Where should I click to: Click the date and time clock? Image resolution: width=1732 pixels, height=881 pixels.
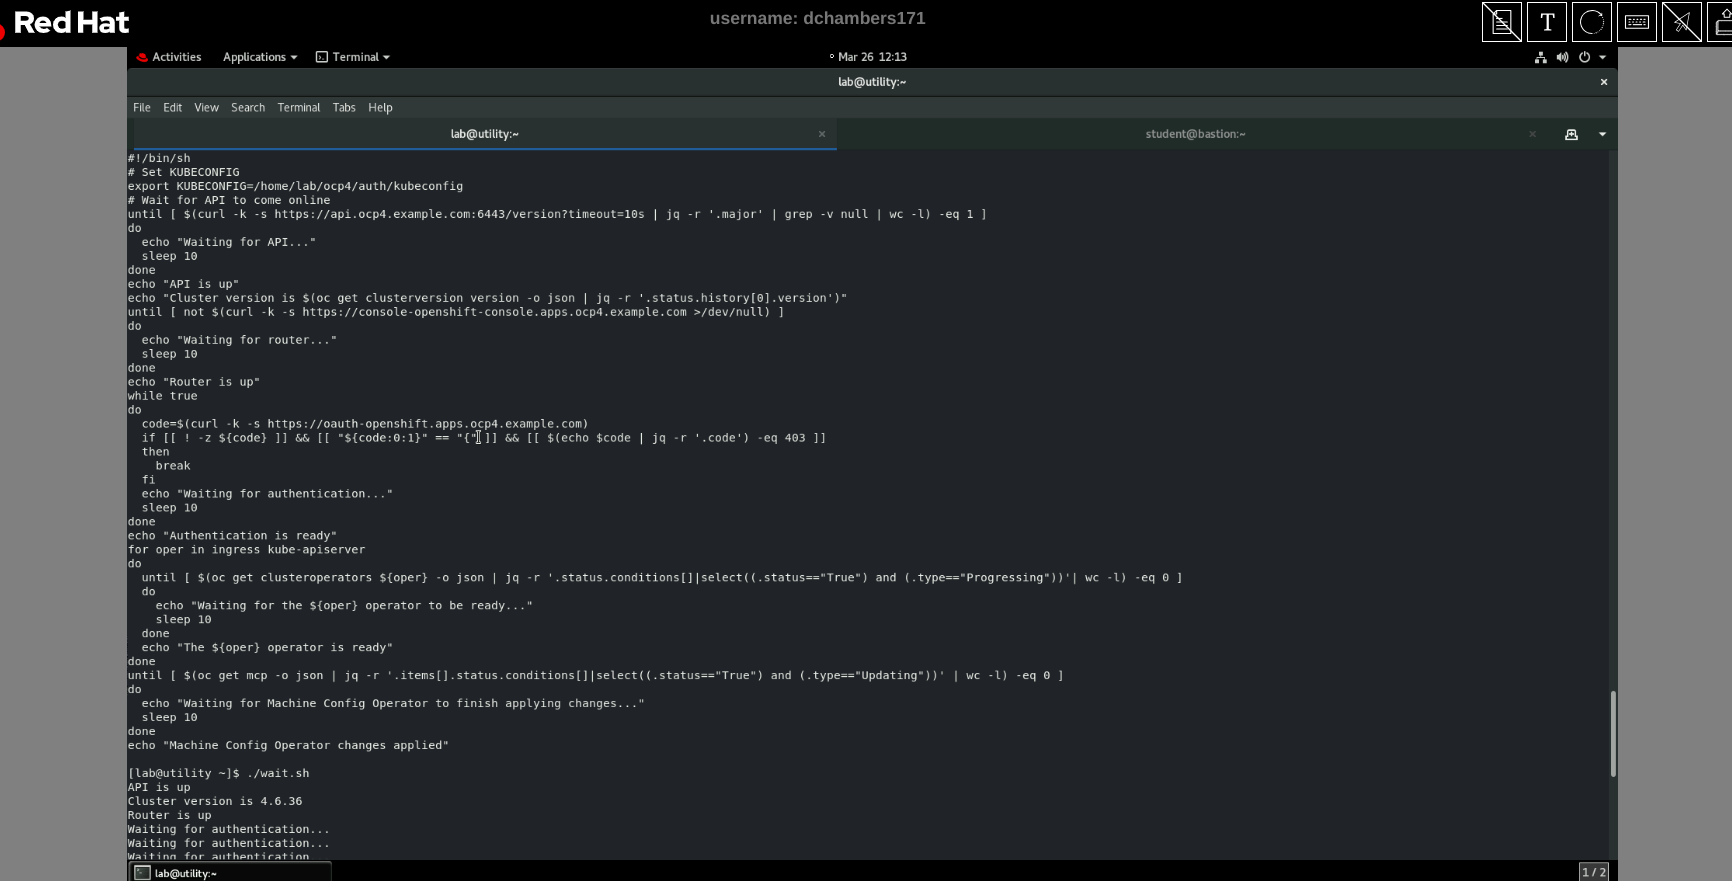[x=872, y=57]
